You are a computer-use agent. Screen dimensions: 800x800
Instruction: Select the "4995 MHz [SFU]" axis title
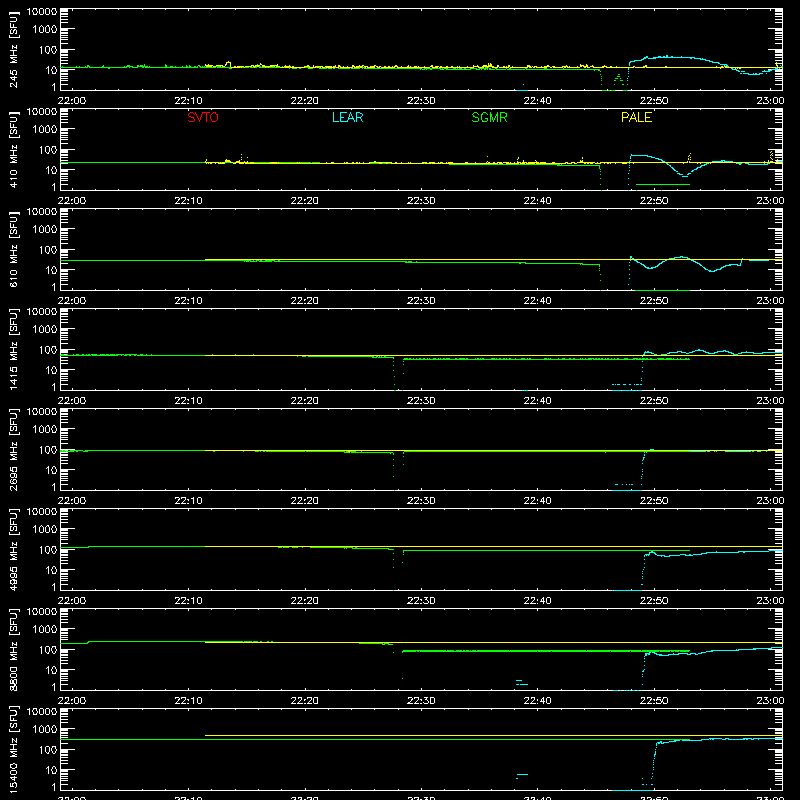[14, 550]
